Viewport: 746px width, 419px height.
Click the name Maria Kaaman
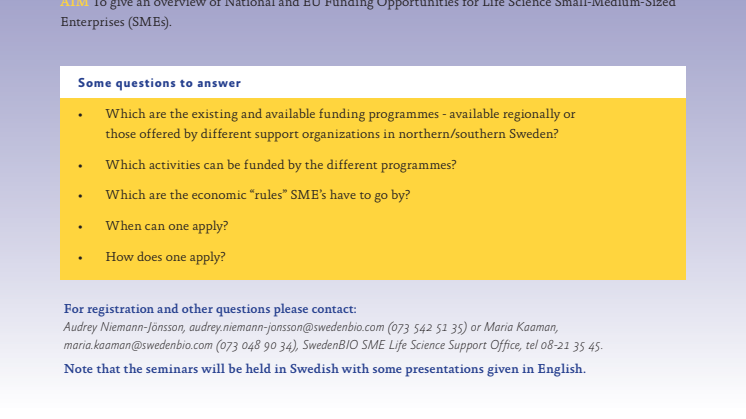pyautogui.click(x=520, y=327)
